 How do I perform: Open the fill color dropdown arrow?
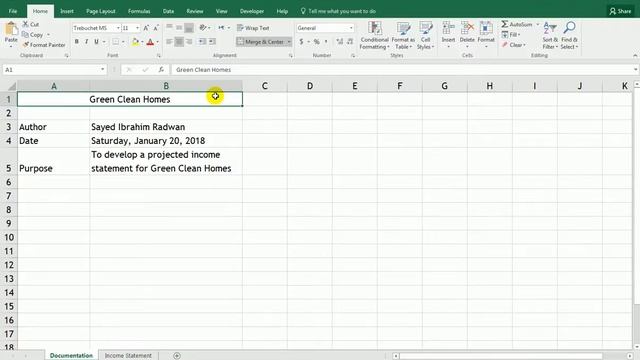(142, 42)
